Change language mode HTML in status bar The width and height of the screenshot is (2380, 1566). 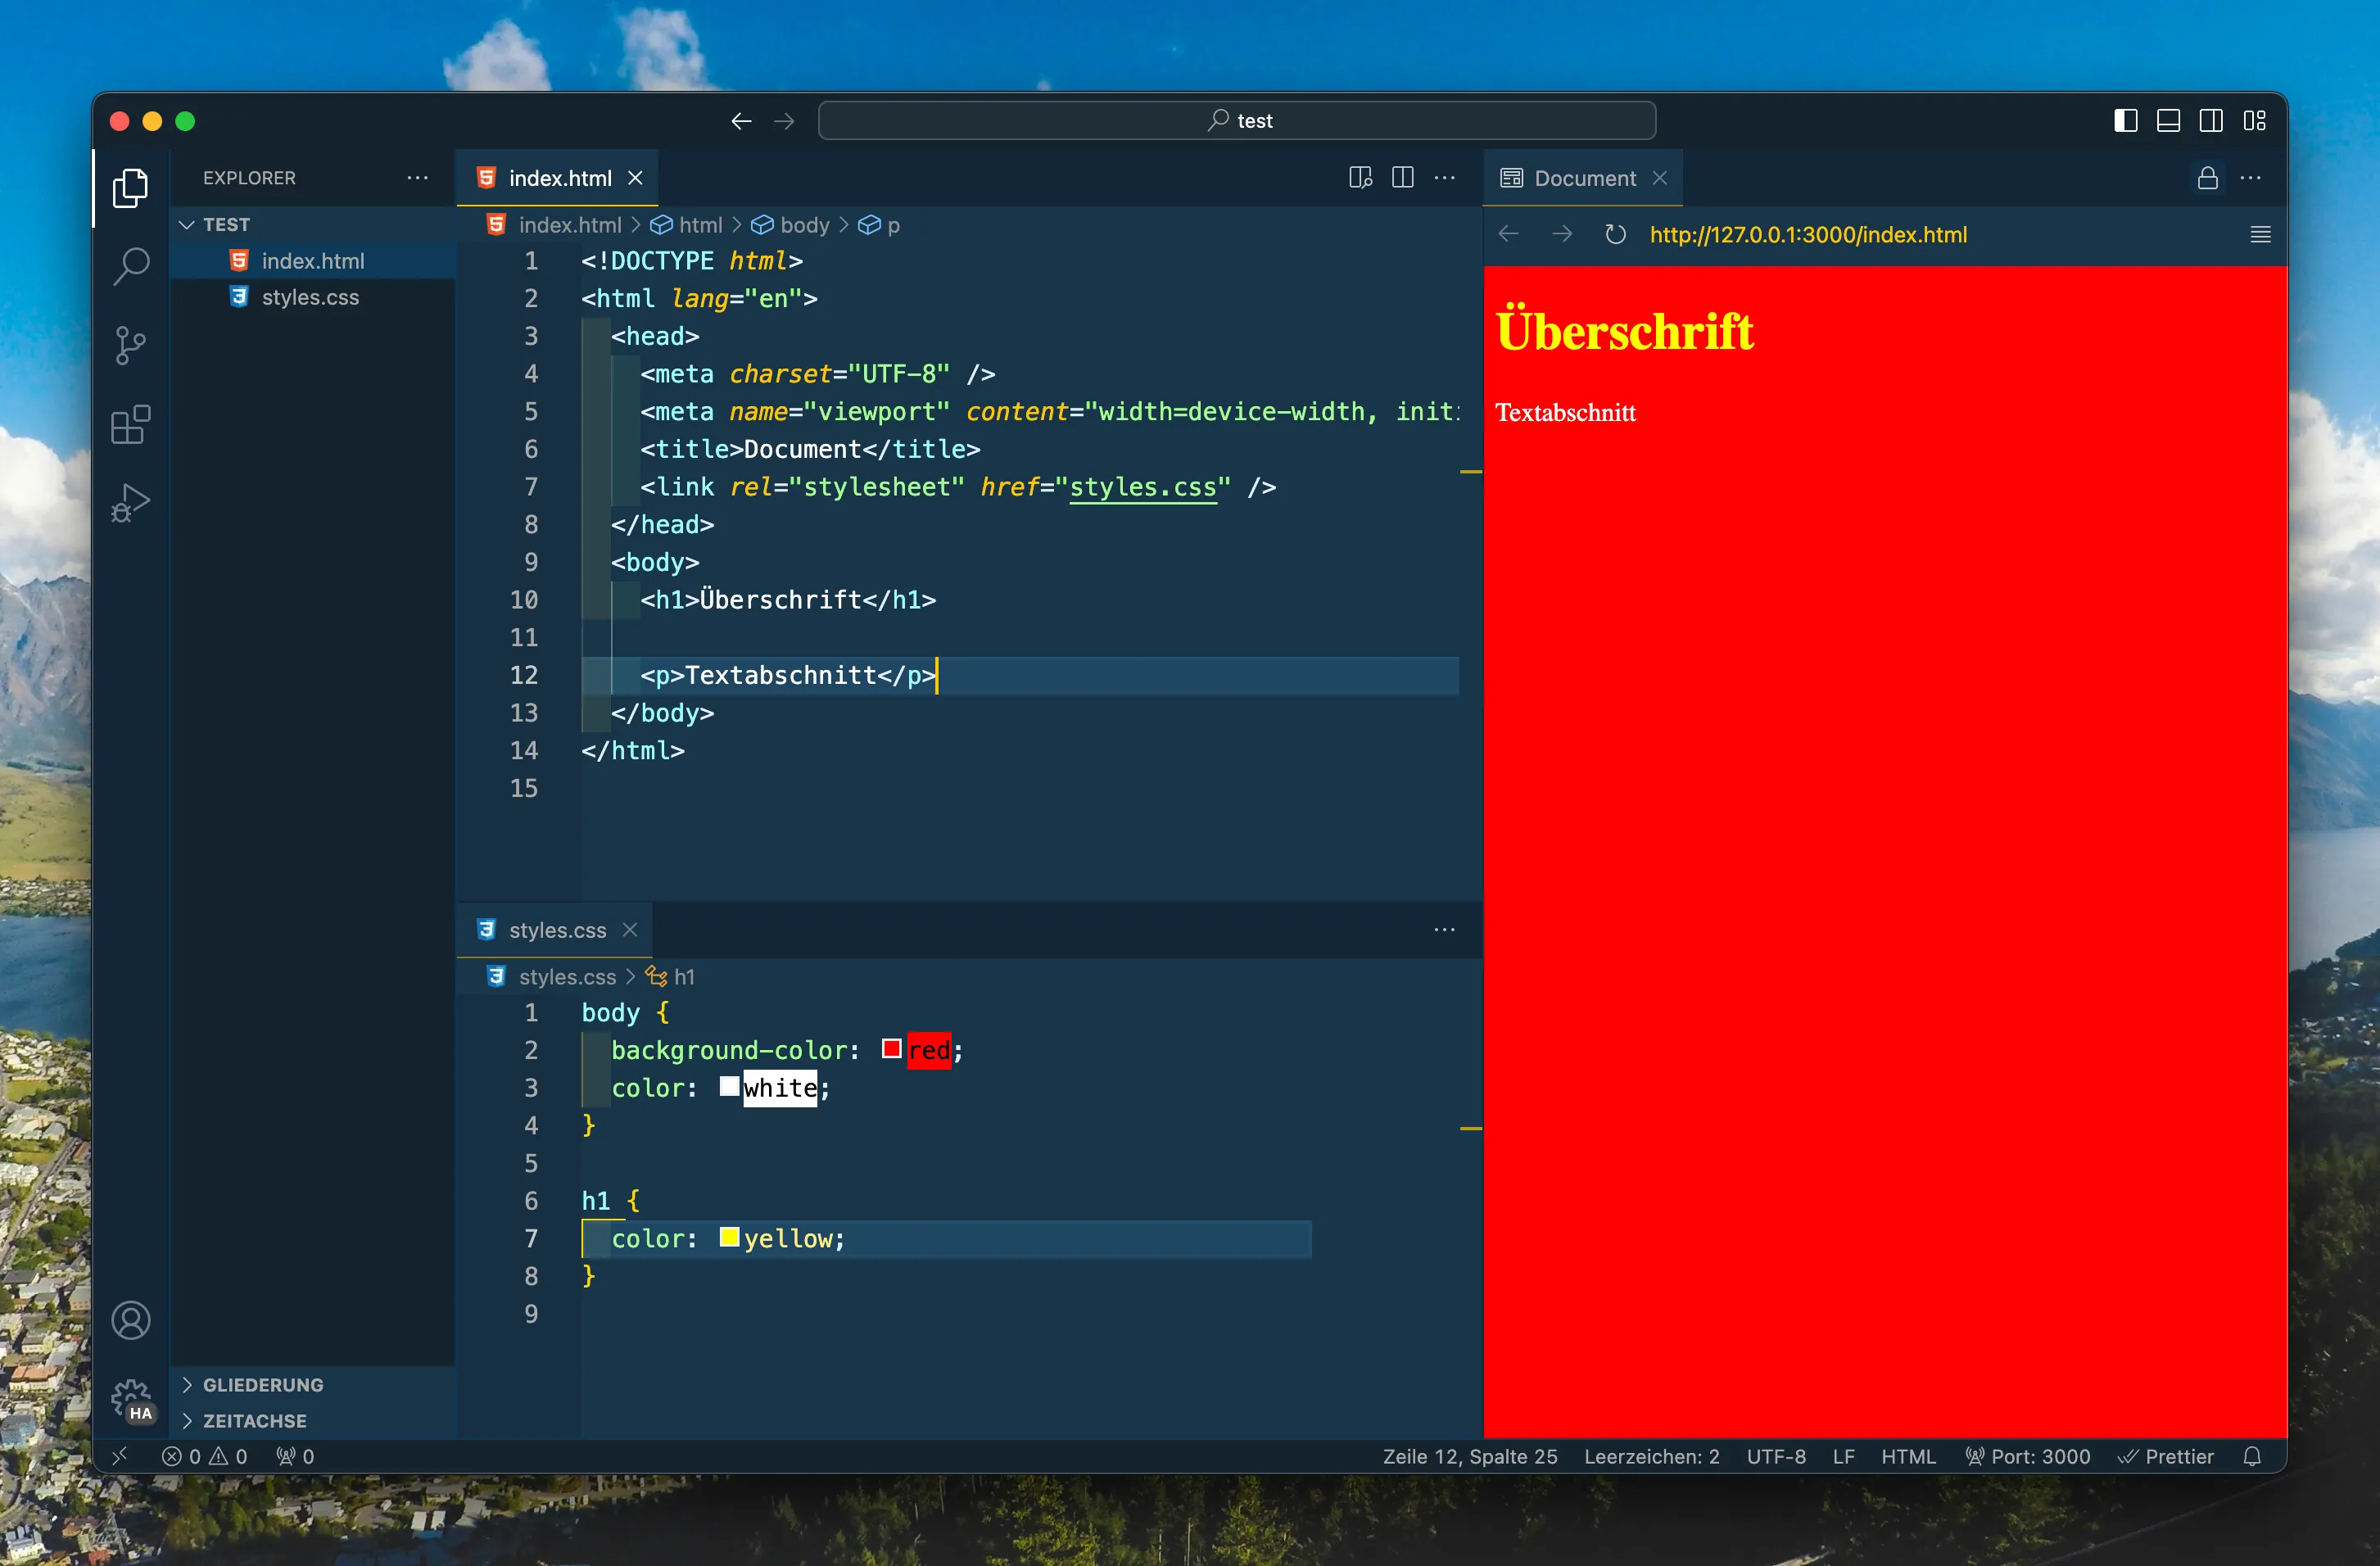(x=1908, y=1456)
